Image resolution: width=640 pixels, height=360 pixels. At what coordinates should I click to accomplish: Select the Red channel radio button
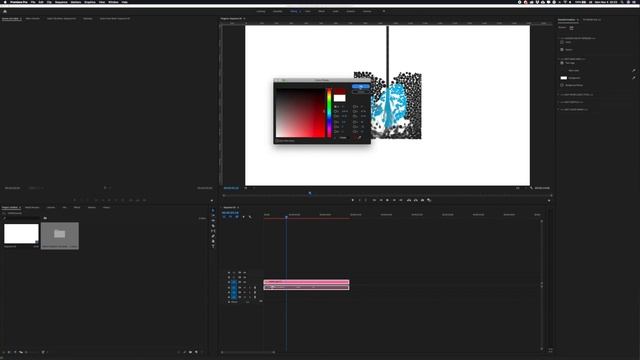tap(335, 122)
